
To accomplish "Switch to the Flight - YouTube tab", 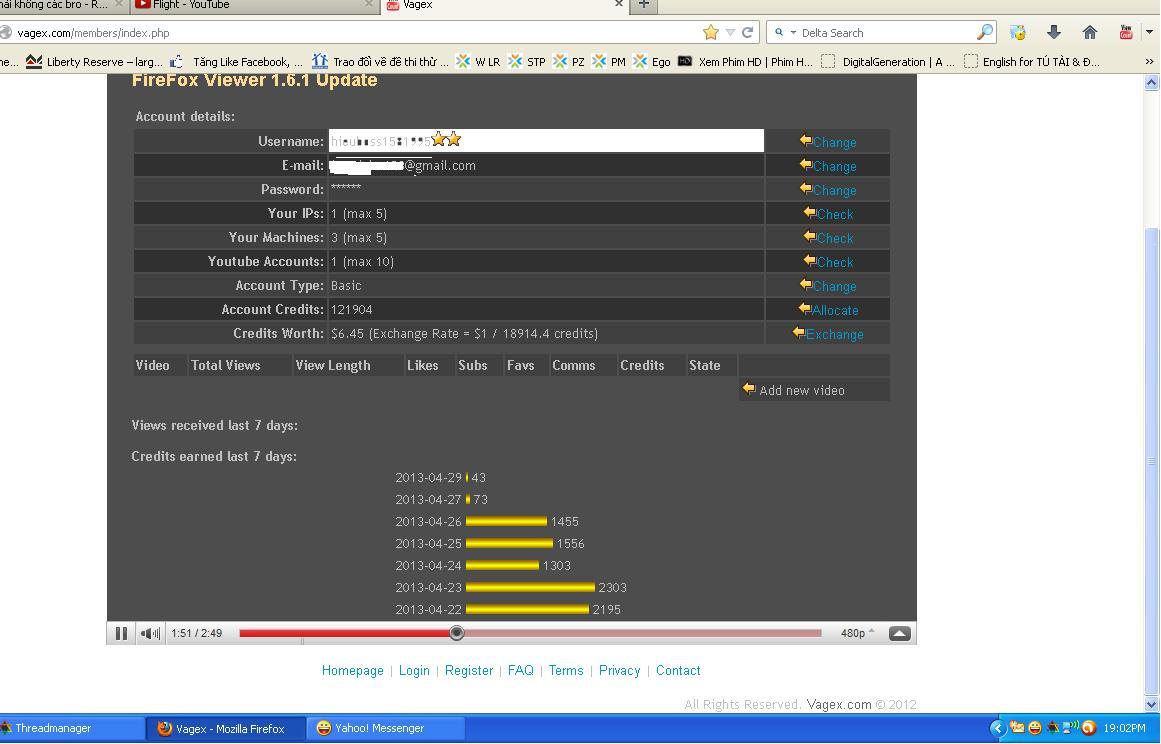I will [254, 5].
